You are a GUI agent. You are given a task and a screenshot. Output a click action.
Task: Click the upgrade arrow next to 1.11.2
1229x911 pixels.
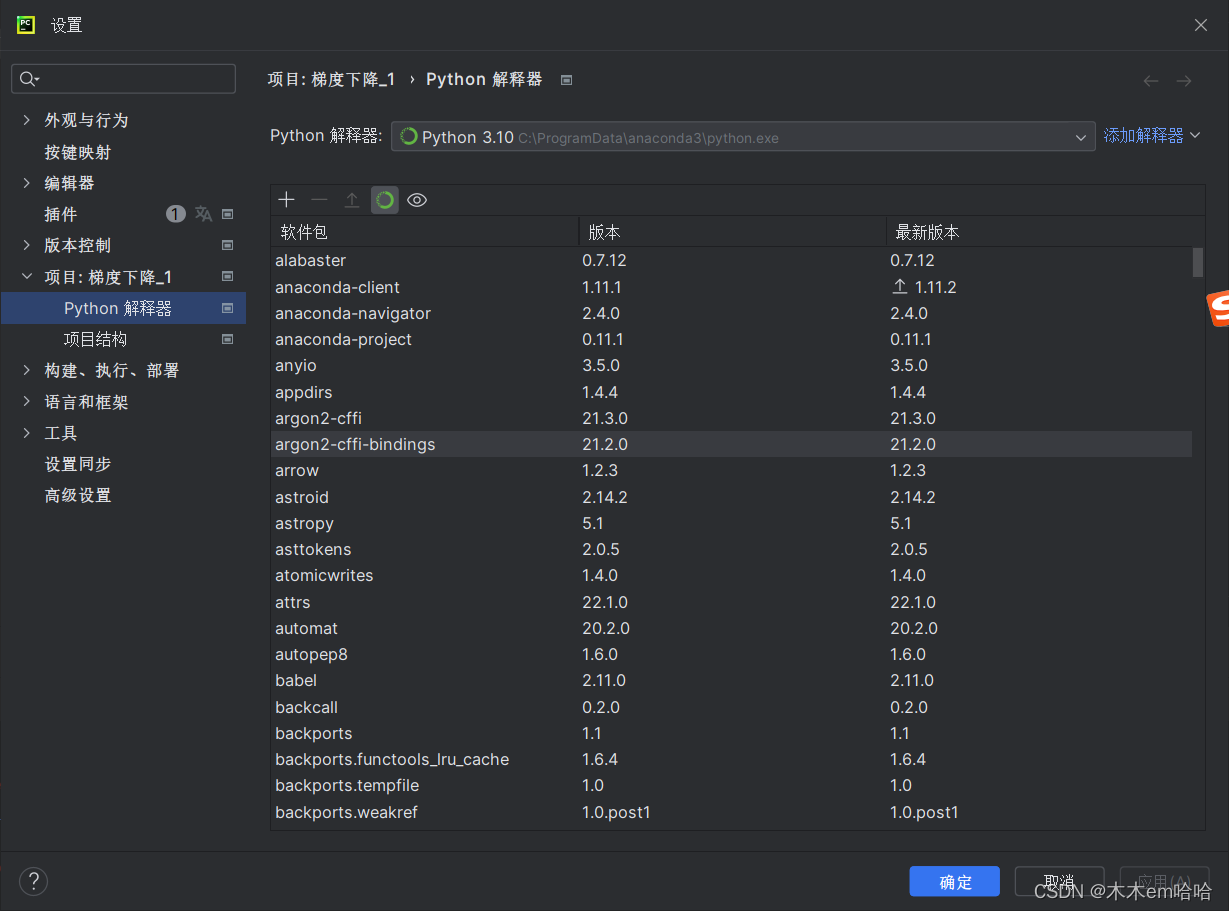pyautogui.click(x=900, y=287)
